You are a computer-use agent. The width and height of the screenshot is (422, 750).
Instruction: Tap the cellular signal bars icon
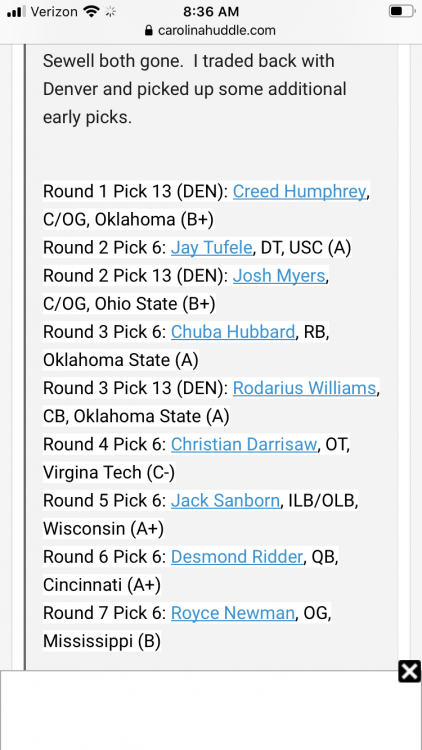click(17, 11)
